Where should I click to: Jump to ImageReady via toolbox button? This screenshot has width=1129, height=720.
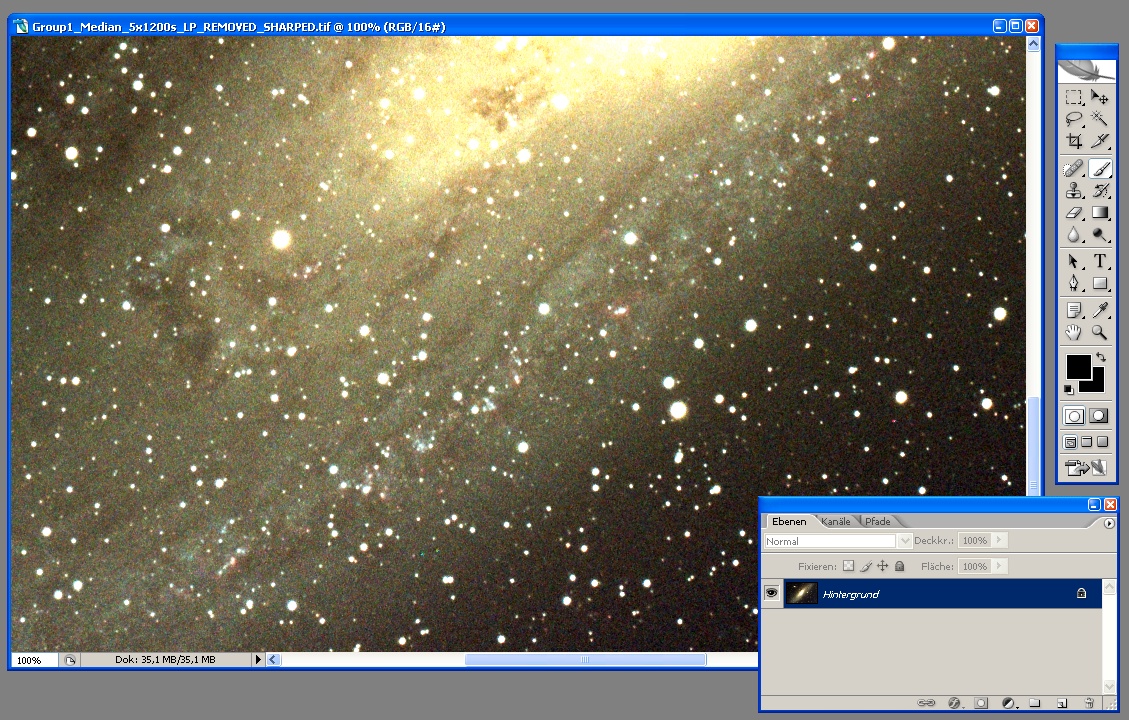pos(1087,468)
